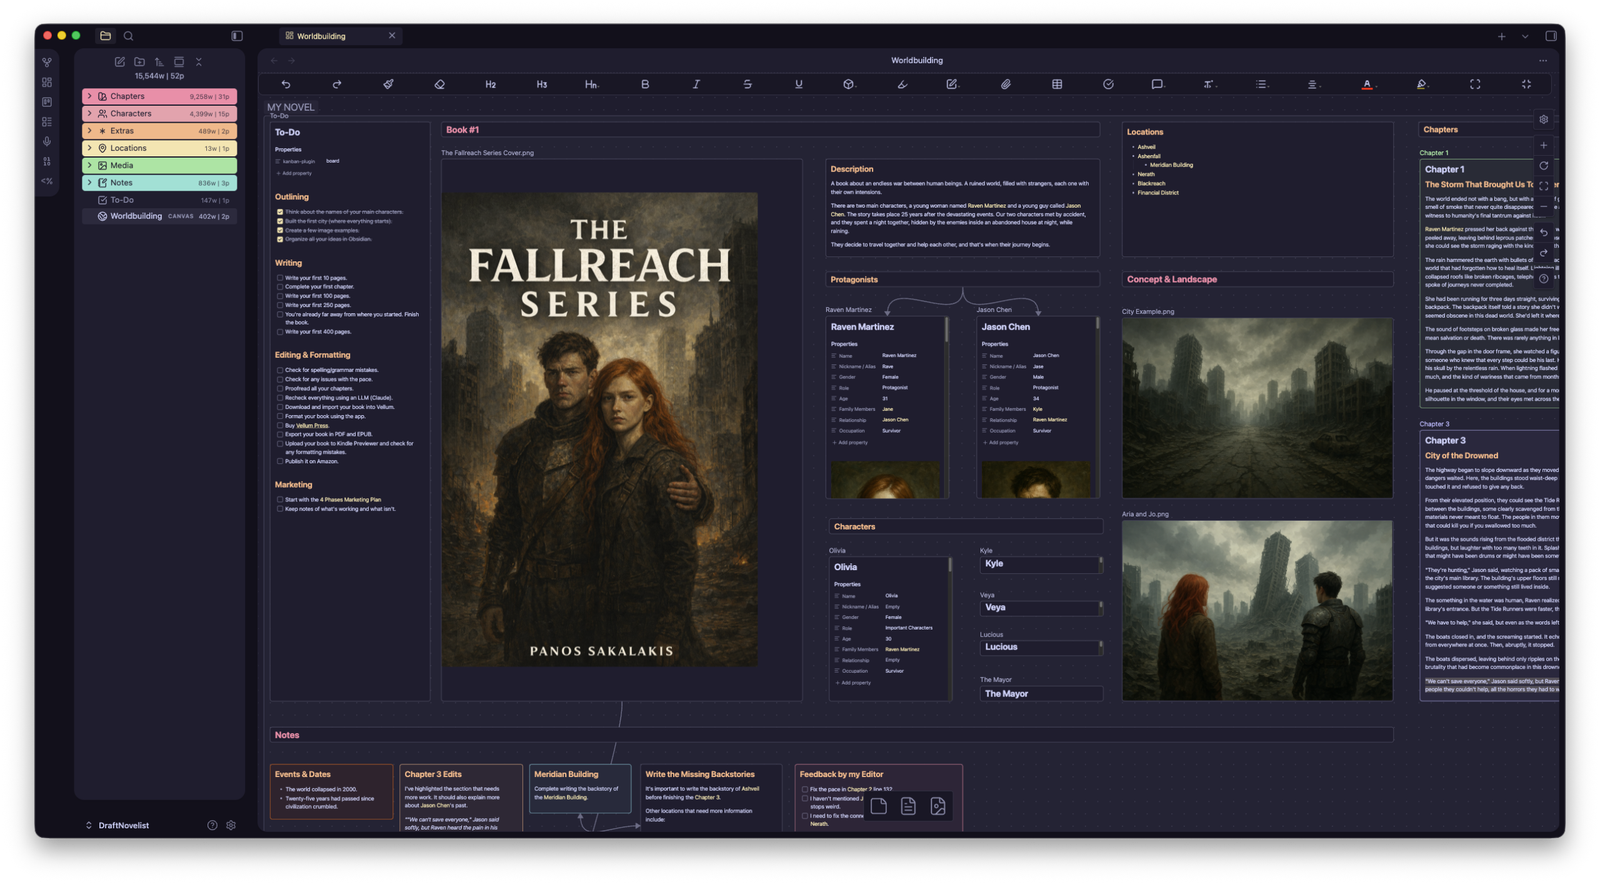Viewport: 1600px width, 884px height.
Task: Open the 4 Phases Marketing Plan link
Action: (350, 500)
